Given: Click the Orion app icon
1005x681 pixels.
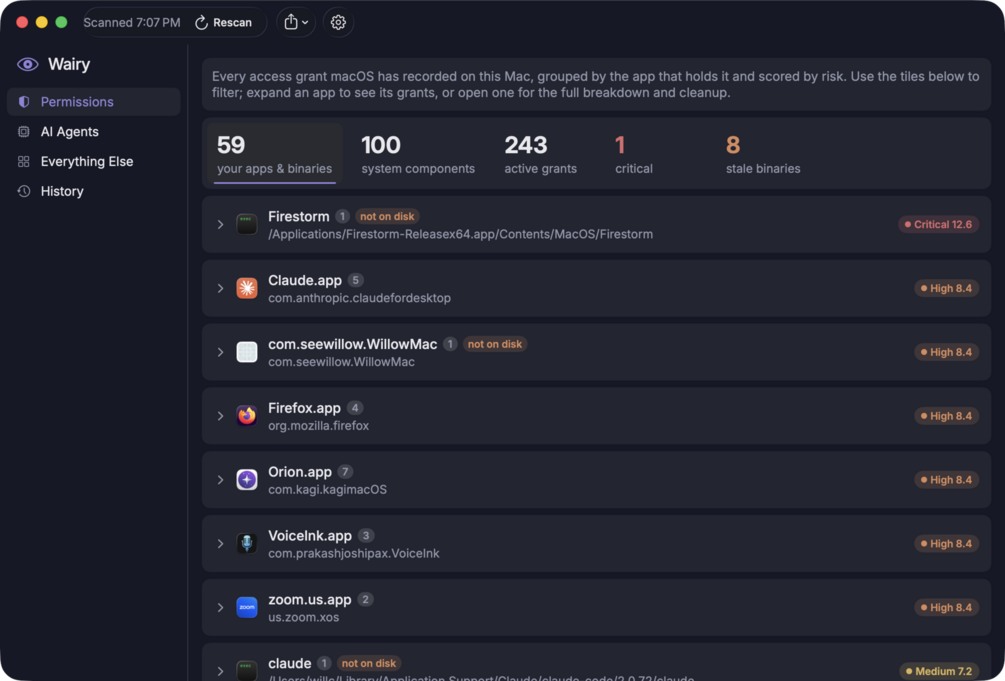Looking at the screenshot, I should pyautogui.click(x=247, y=480).
